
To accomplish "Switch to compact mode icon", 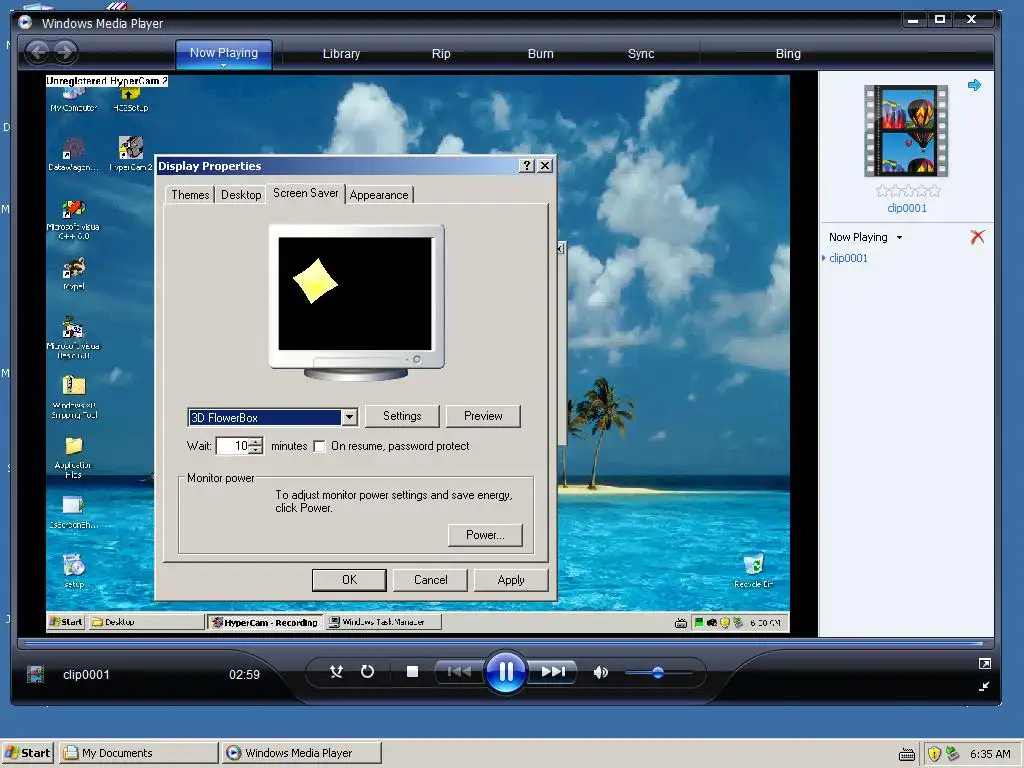I will point(985,686).
